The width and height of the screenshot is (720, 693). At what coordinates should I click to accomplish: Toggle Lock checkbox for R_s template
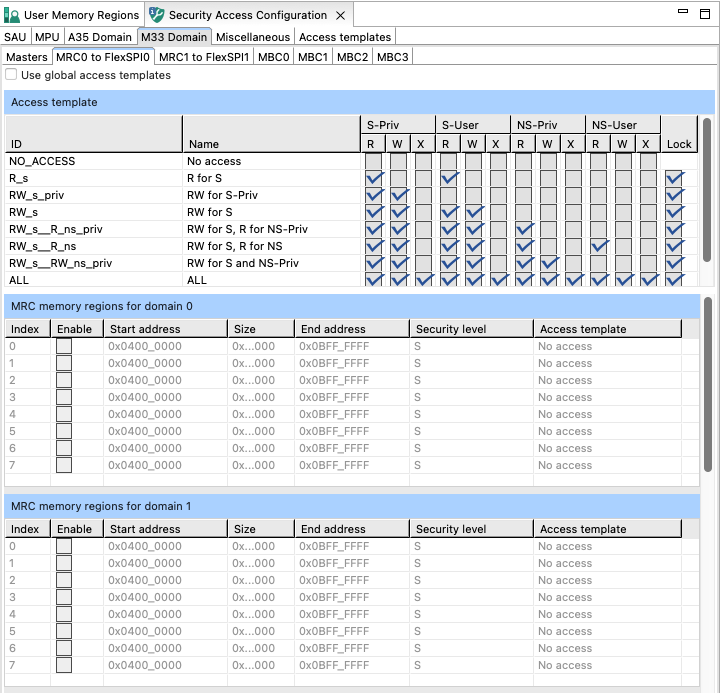pos(675,178)
